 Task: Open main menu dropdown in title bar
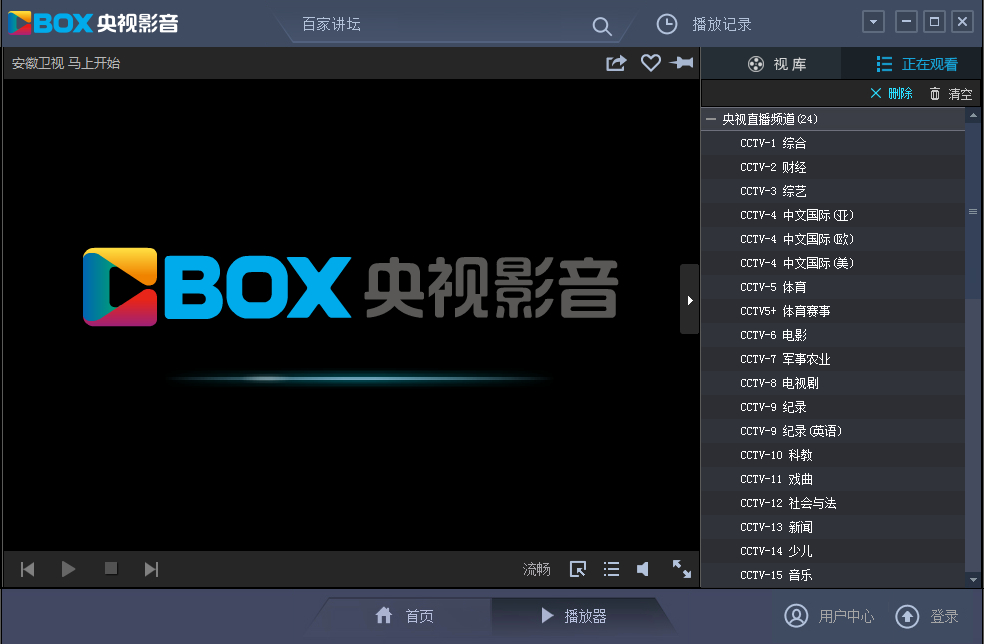tap(873, 22)
